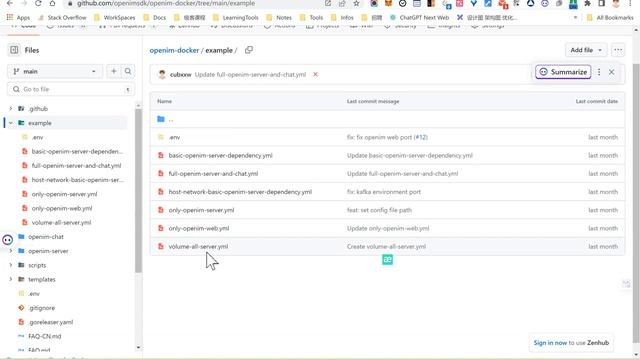Open the LearningTools bookmark folder
This screenshot has width=640, height=360.
(236, 18)
